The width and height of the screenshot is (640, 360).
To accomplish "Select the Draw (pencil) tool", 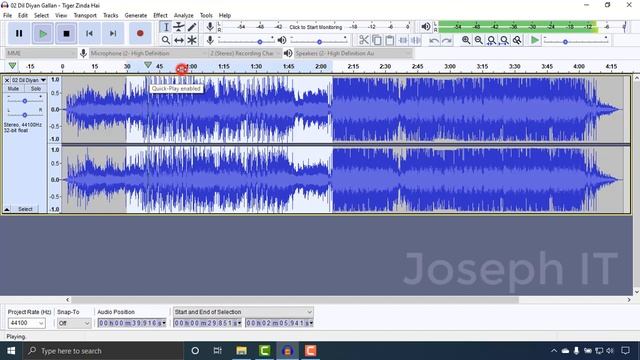I will [x=192, y=27].
